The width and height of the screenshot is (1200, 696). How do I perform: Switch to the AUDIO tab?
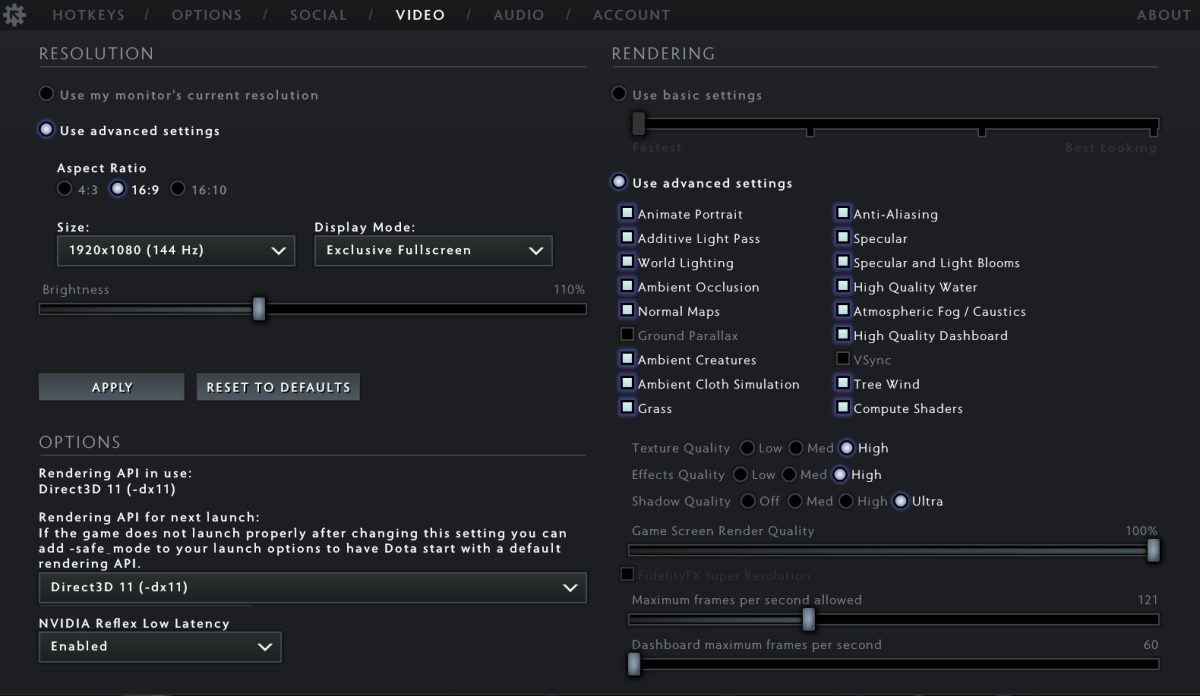519,14
